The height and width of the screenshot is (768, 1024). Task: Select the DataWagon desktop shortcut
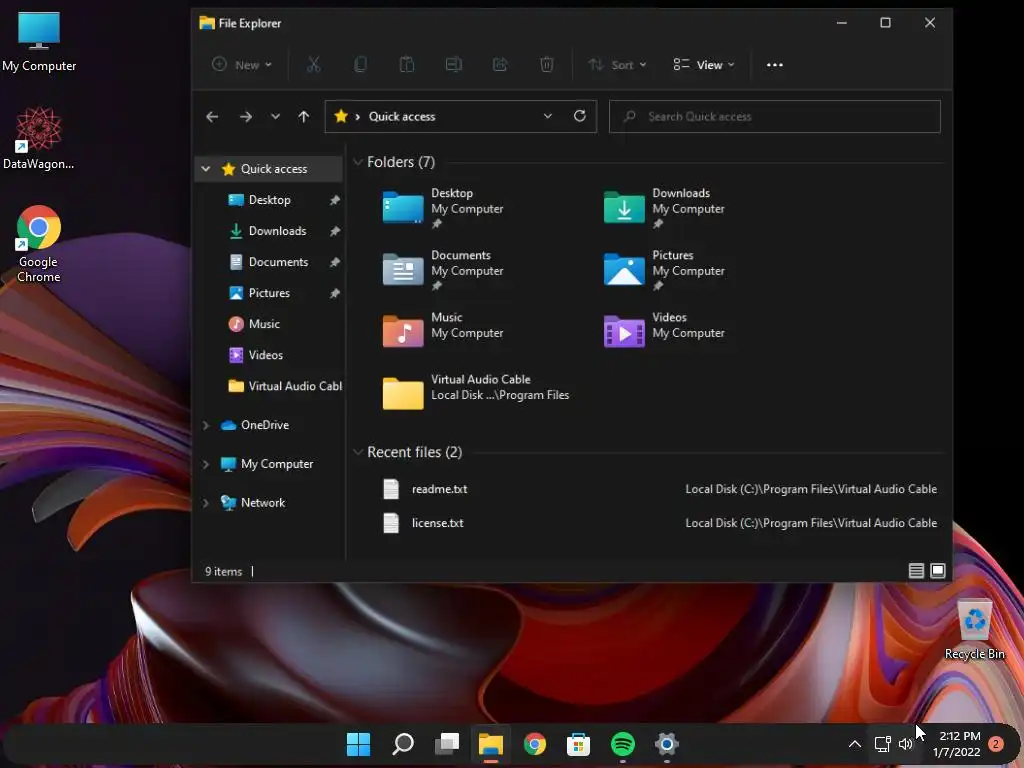39,138
